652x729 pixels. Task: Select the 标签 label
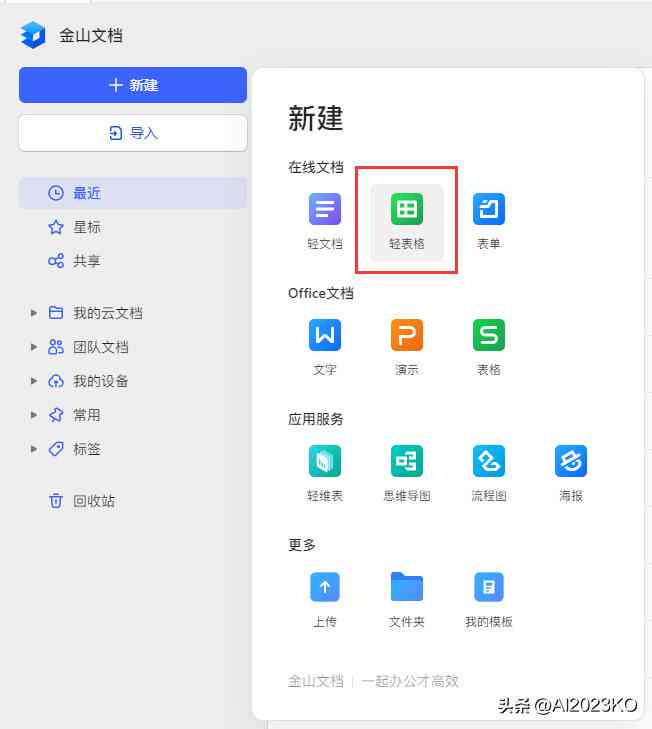(86, 449)
